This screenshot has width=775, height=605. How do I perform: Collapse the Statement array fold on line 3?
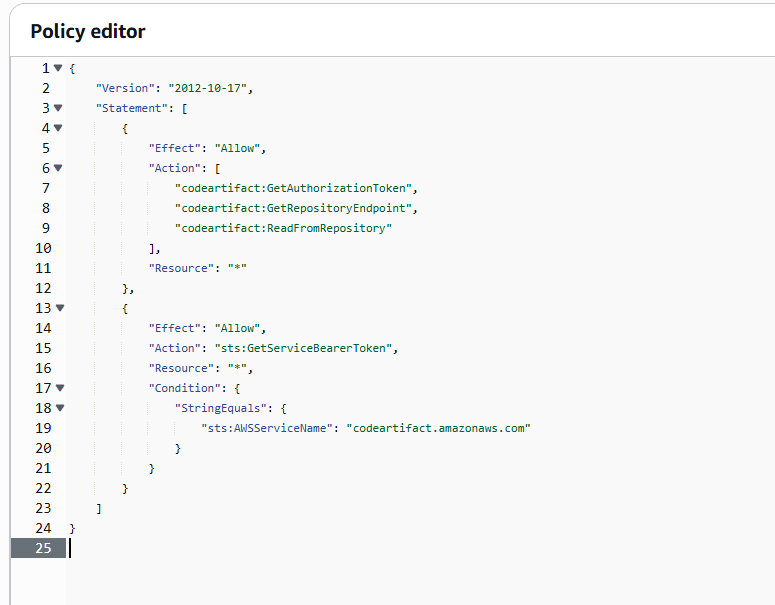[x=58, y=108]
